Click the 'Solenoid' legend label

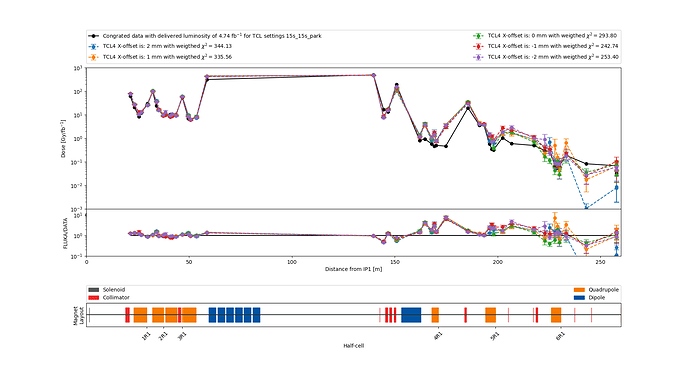(114, 290)
